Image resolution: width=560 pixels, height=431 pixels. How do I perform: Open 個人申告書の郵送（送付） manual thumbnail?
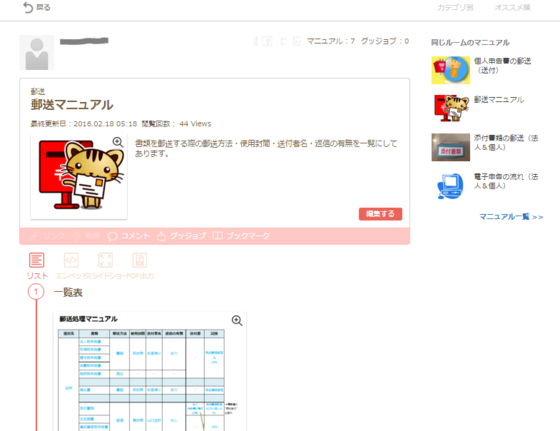(451, 70)
